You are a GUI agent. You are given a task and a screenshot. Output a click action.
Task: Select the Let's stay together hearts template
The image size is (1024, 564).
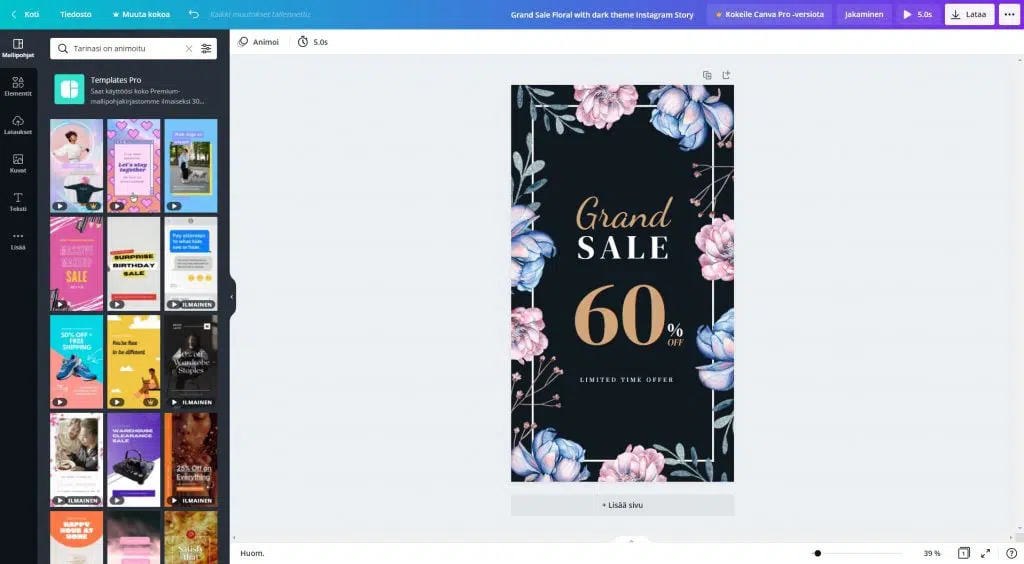133,166
